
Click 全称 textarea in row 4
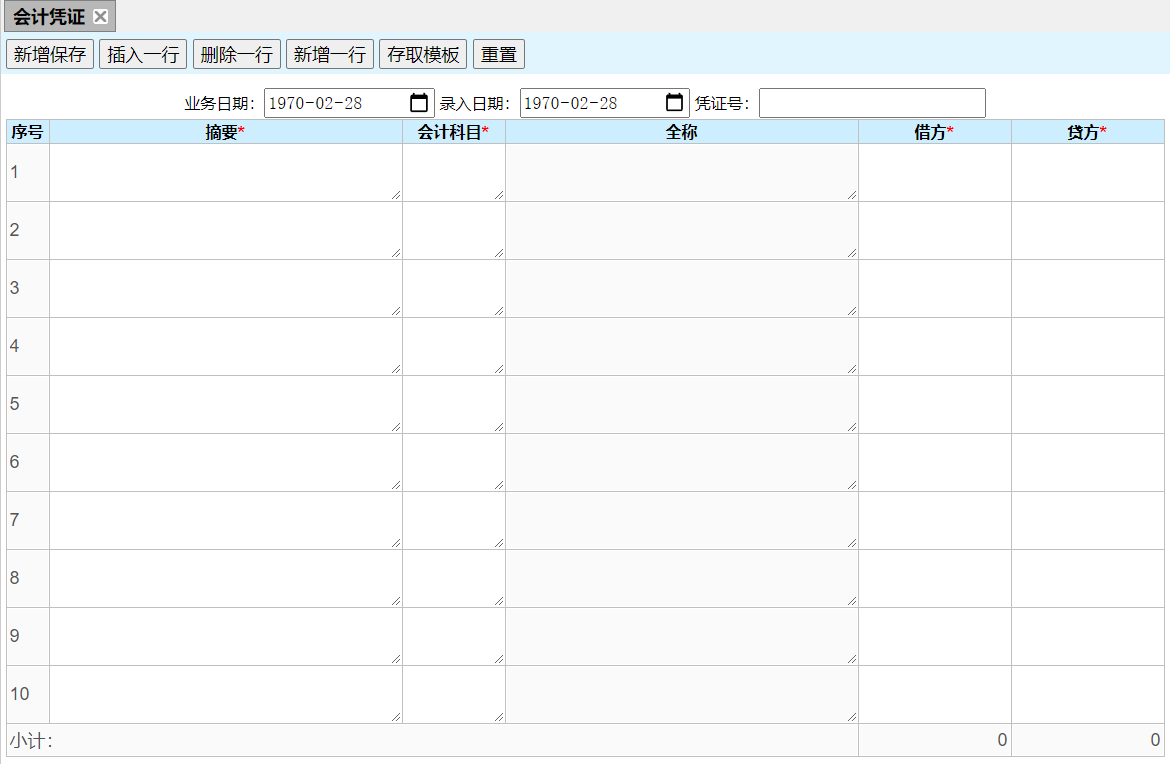click(681, 346)
